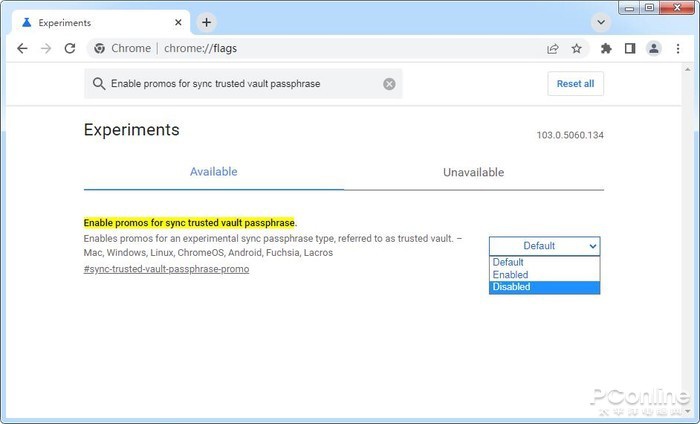Minimize the Chrome window
700x424 pixels.
pos(629,8)
